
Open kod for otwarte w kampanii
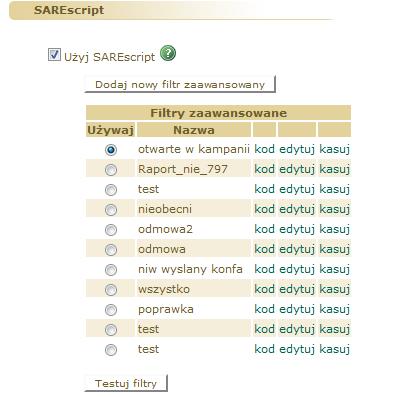265,149
